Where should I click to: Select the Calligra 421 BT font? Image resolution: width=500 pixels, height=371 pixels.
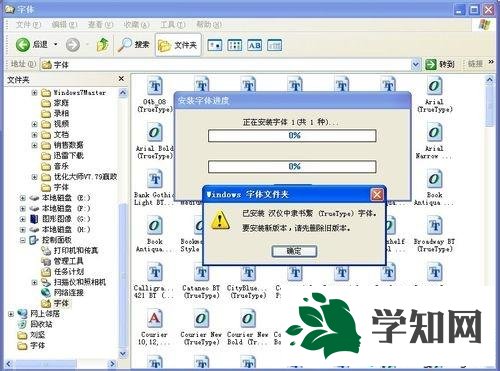pos(154,281)
